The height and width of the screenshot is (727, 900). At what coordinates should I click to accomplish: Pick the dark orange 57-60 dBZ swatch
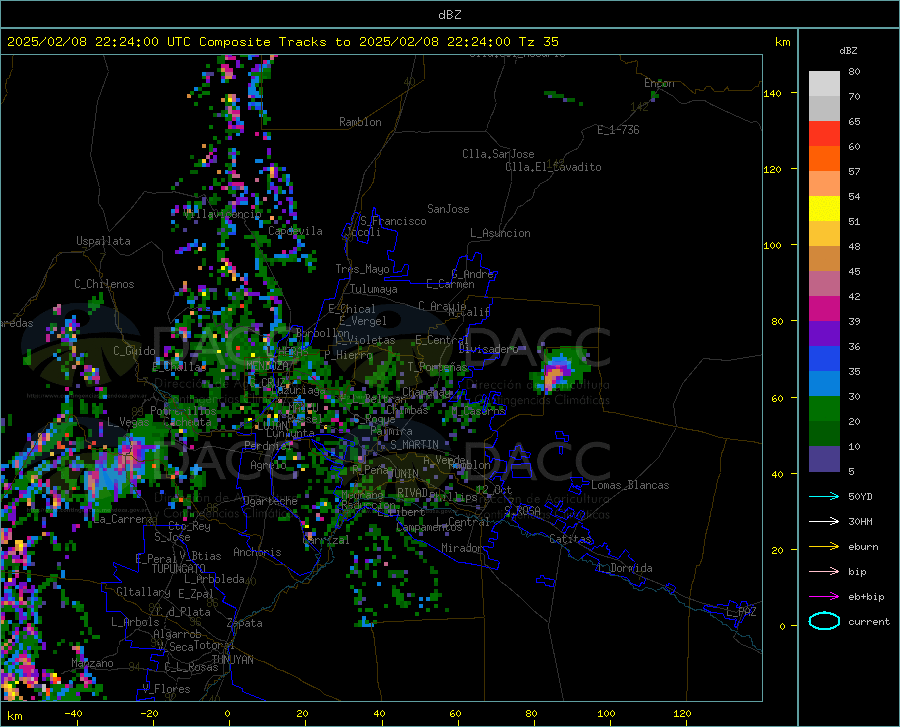[824, 159]
